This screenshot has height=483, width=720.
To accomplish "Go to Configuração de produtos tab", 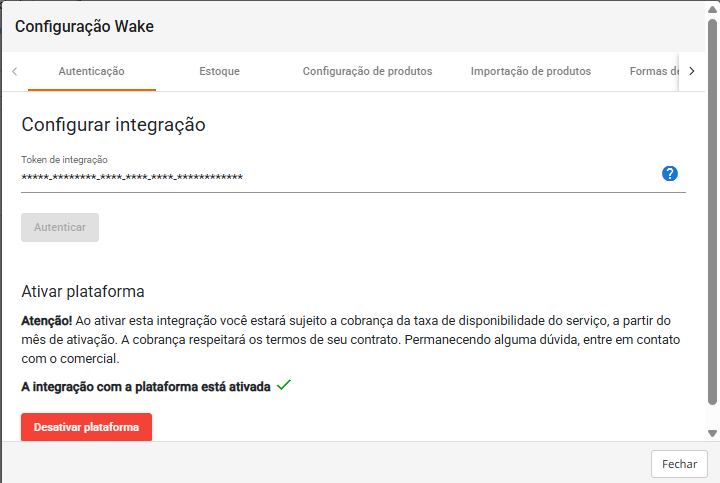I will pyautogui.click(x=367, y=71).
